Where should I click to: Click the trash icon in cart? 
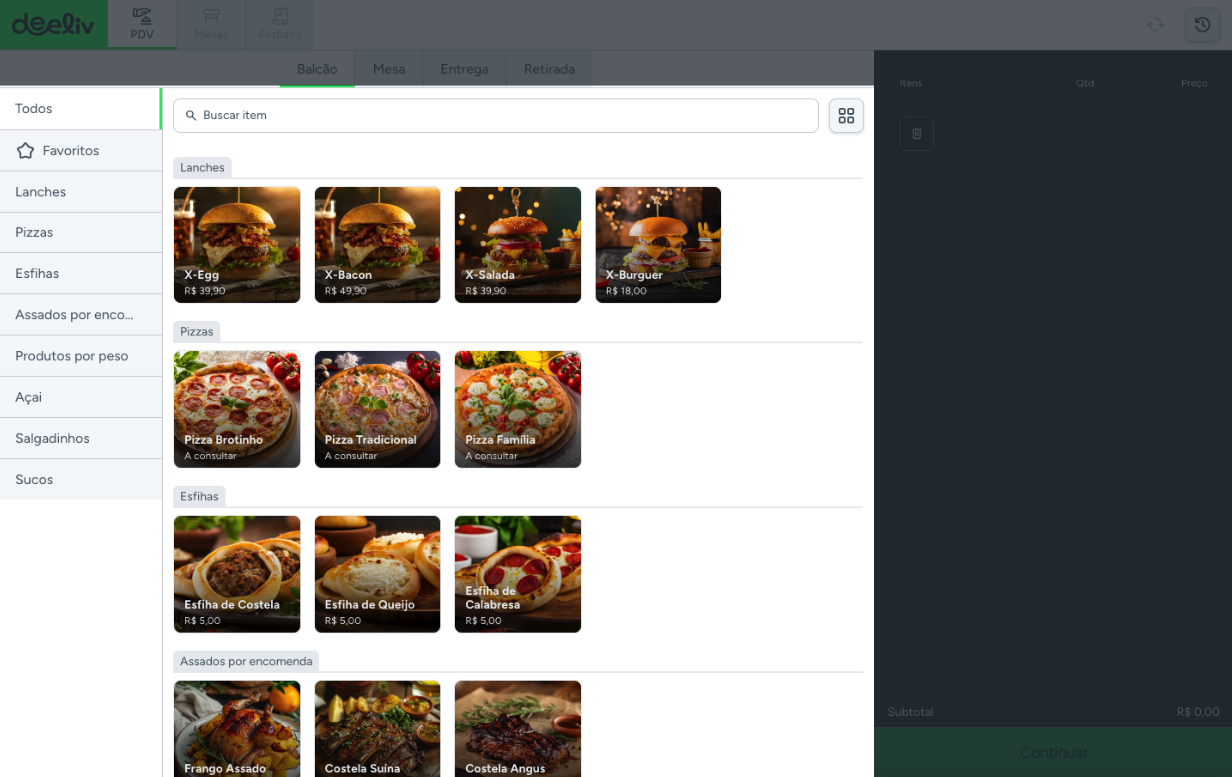[916, 134]
